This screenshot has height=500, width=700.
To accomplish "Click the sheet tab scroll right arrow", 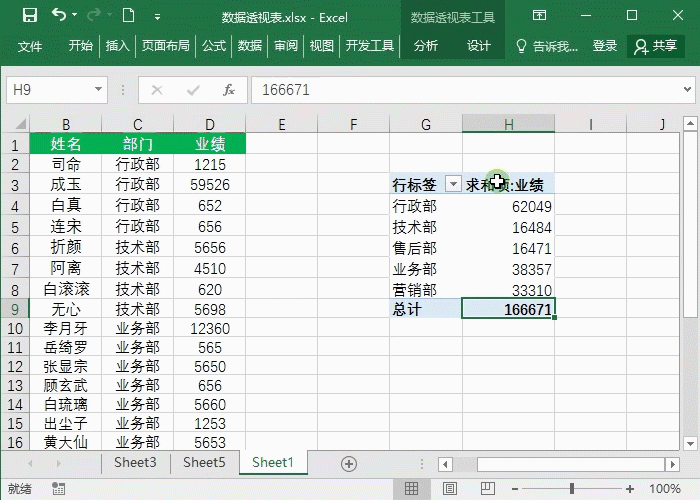I will [x=58, y=464].
